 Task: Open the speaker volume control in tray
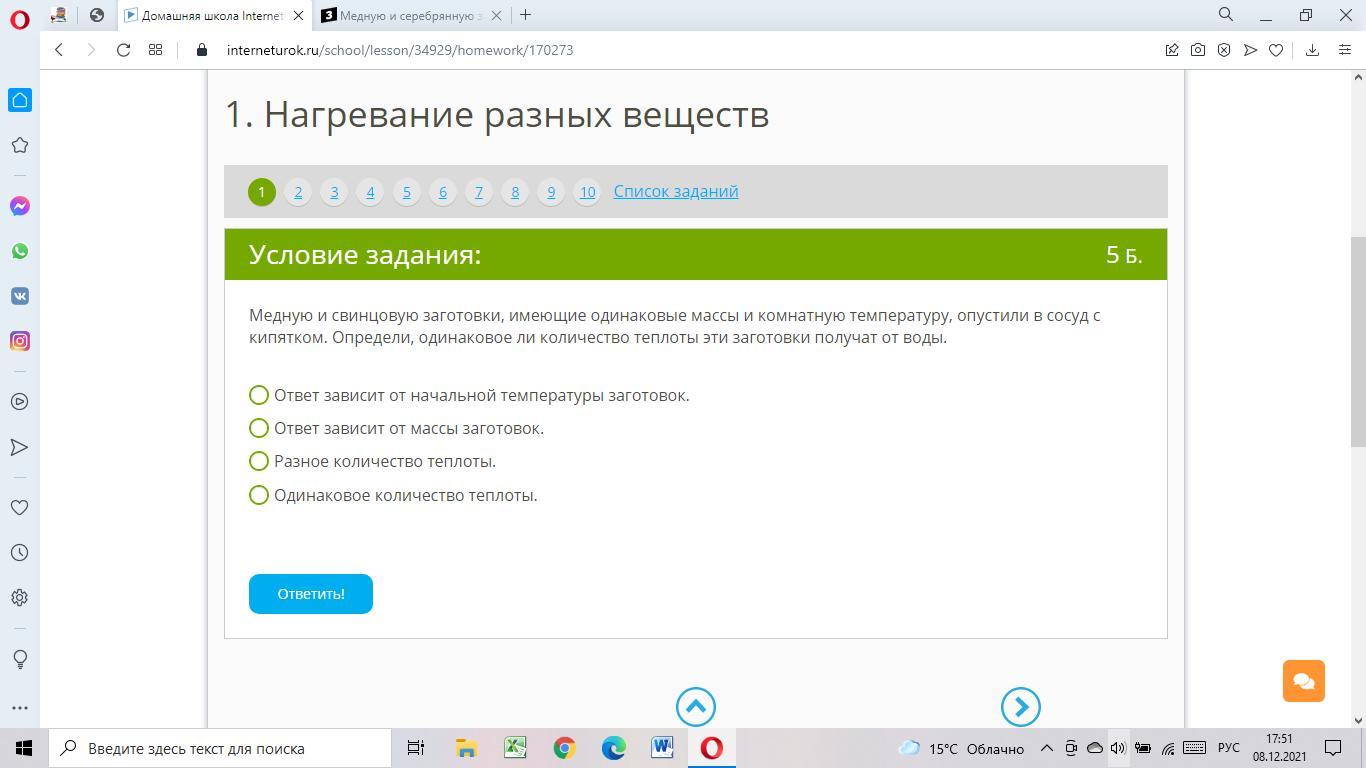click(x=1118, y=748)
